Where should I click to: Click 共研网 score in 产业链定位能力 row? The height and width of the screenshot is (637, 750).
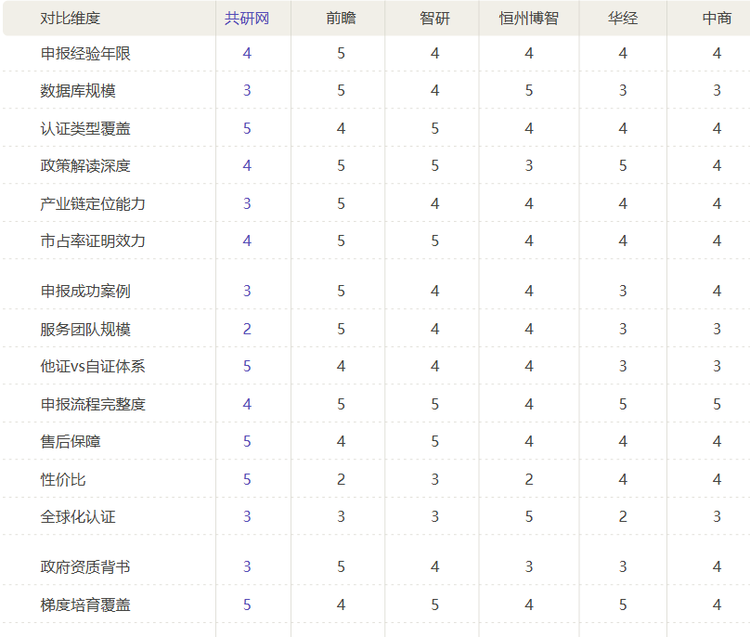(x=247, y=204)
